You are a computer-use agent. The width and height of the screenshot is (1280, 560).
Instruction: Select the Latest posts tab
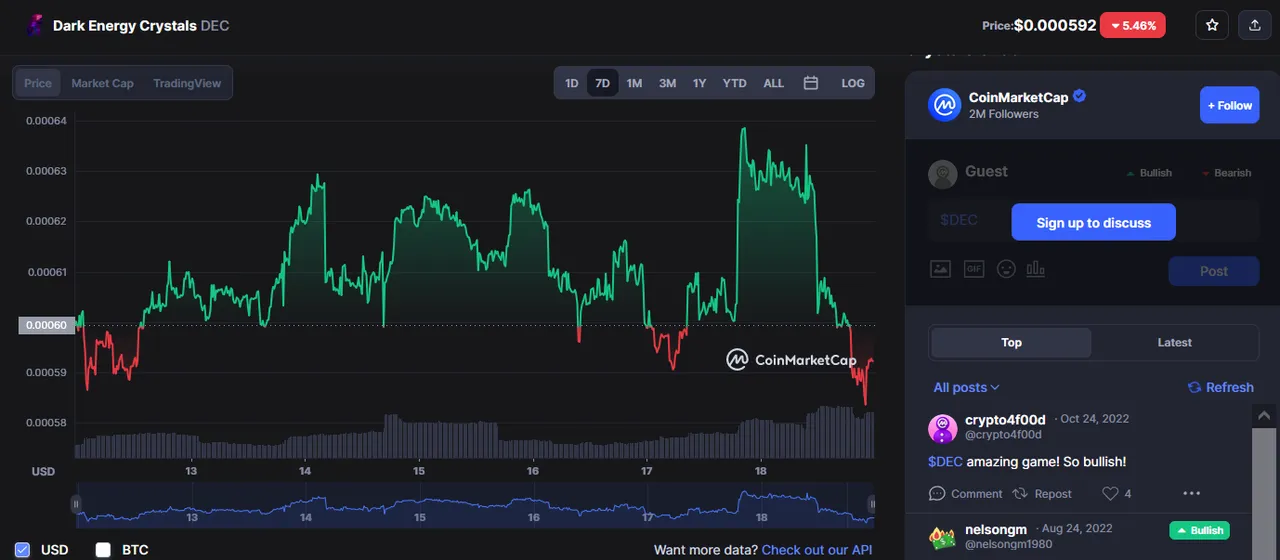click(x=1174, y=342)
